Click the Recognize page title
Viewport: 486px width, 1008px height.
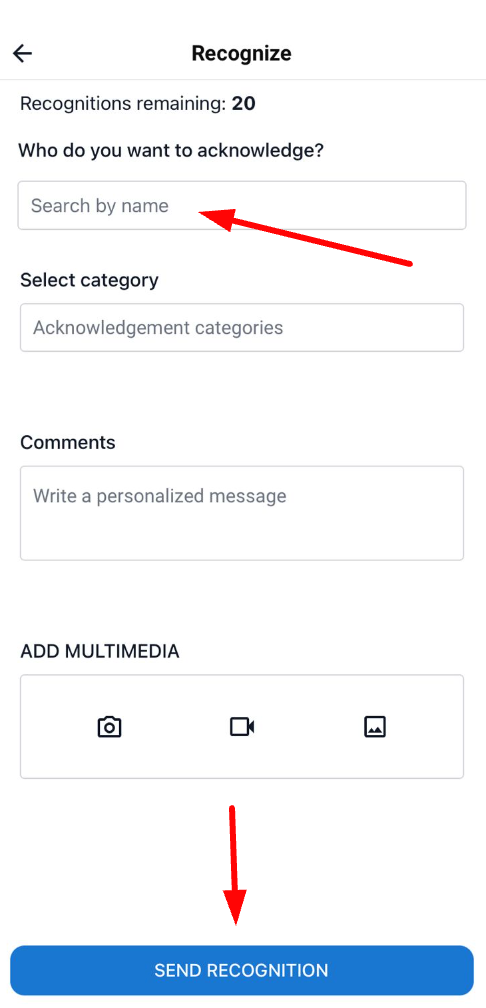coord(242,53)
